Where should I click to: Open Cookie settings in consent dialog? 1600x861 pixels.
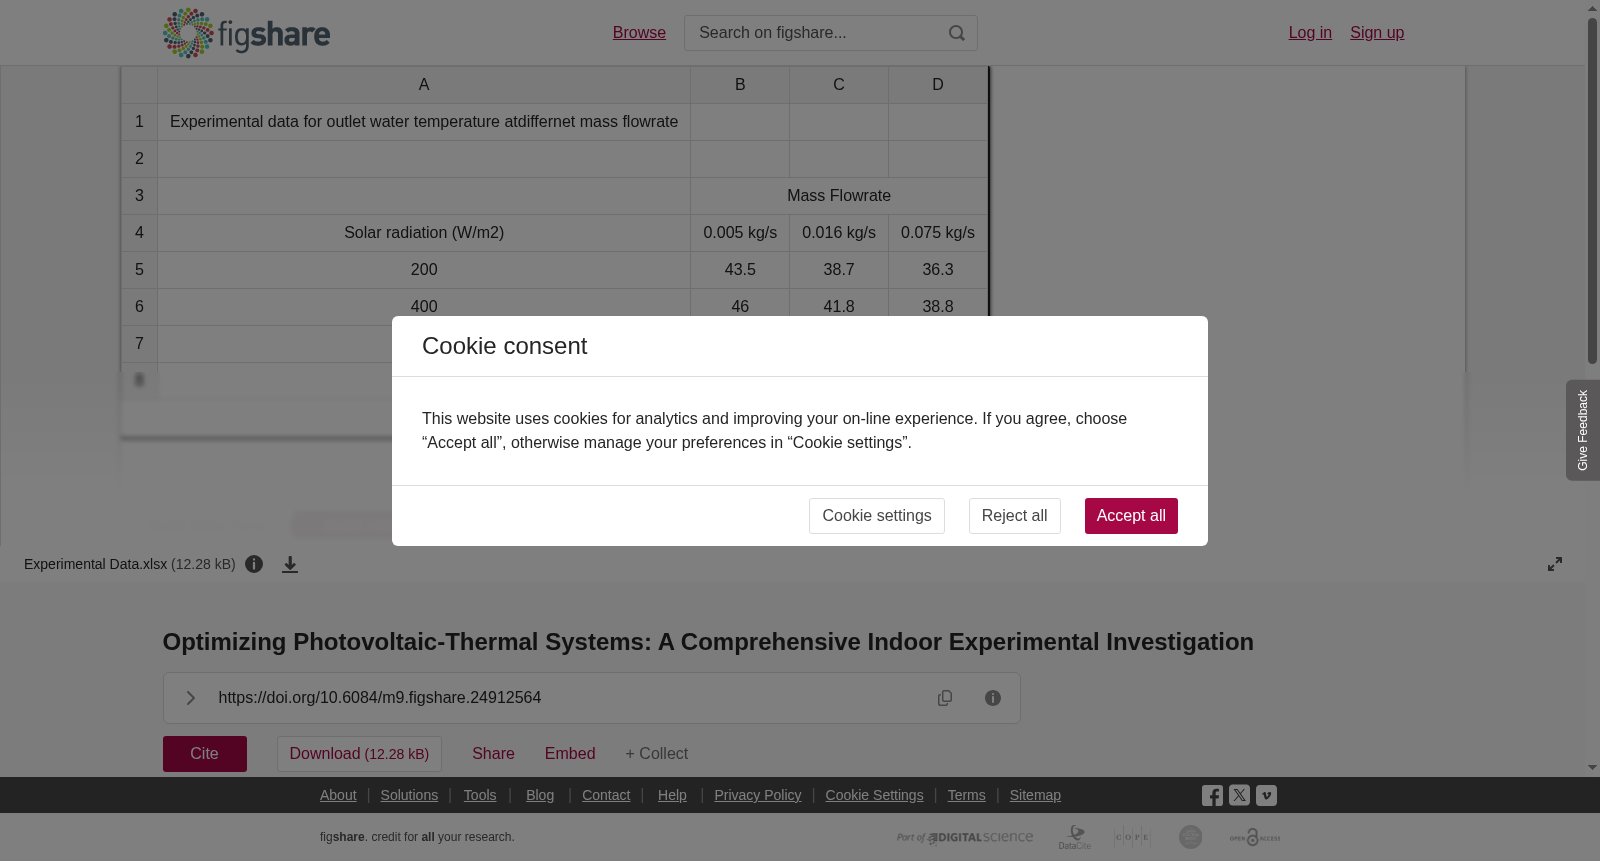click(877, 516)
